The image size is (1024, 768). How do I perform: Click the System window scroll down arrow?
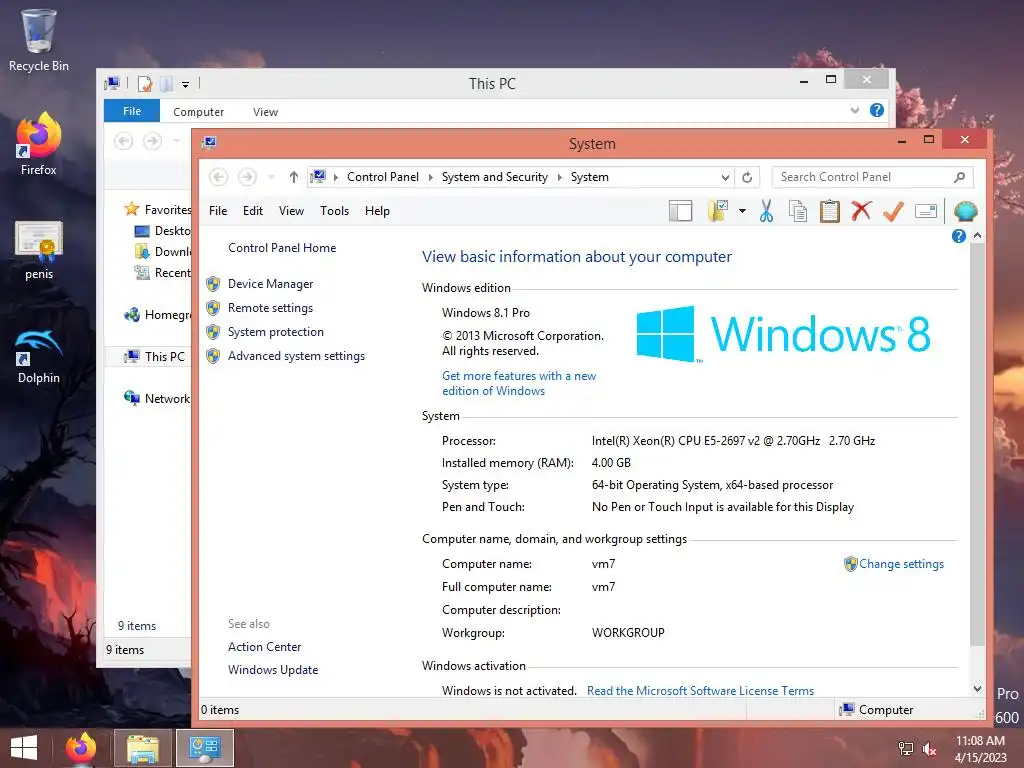pos(977,689)
